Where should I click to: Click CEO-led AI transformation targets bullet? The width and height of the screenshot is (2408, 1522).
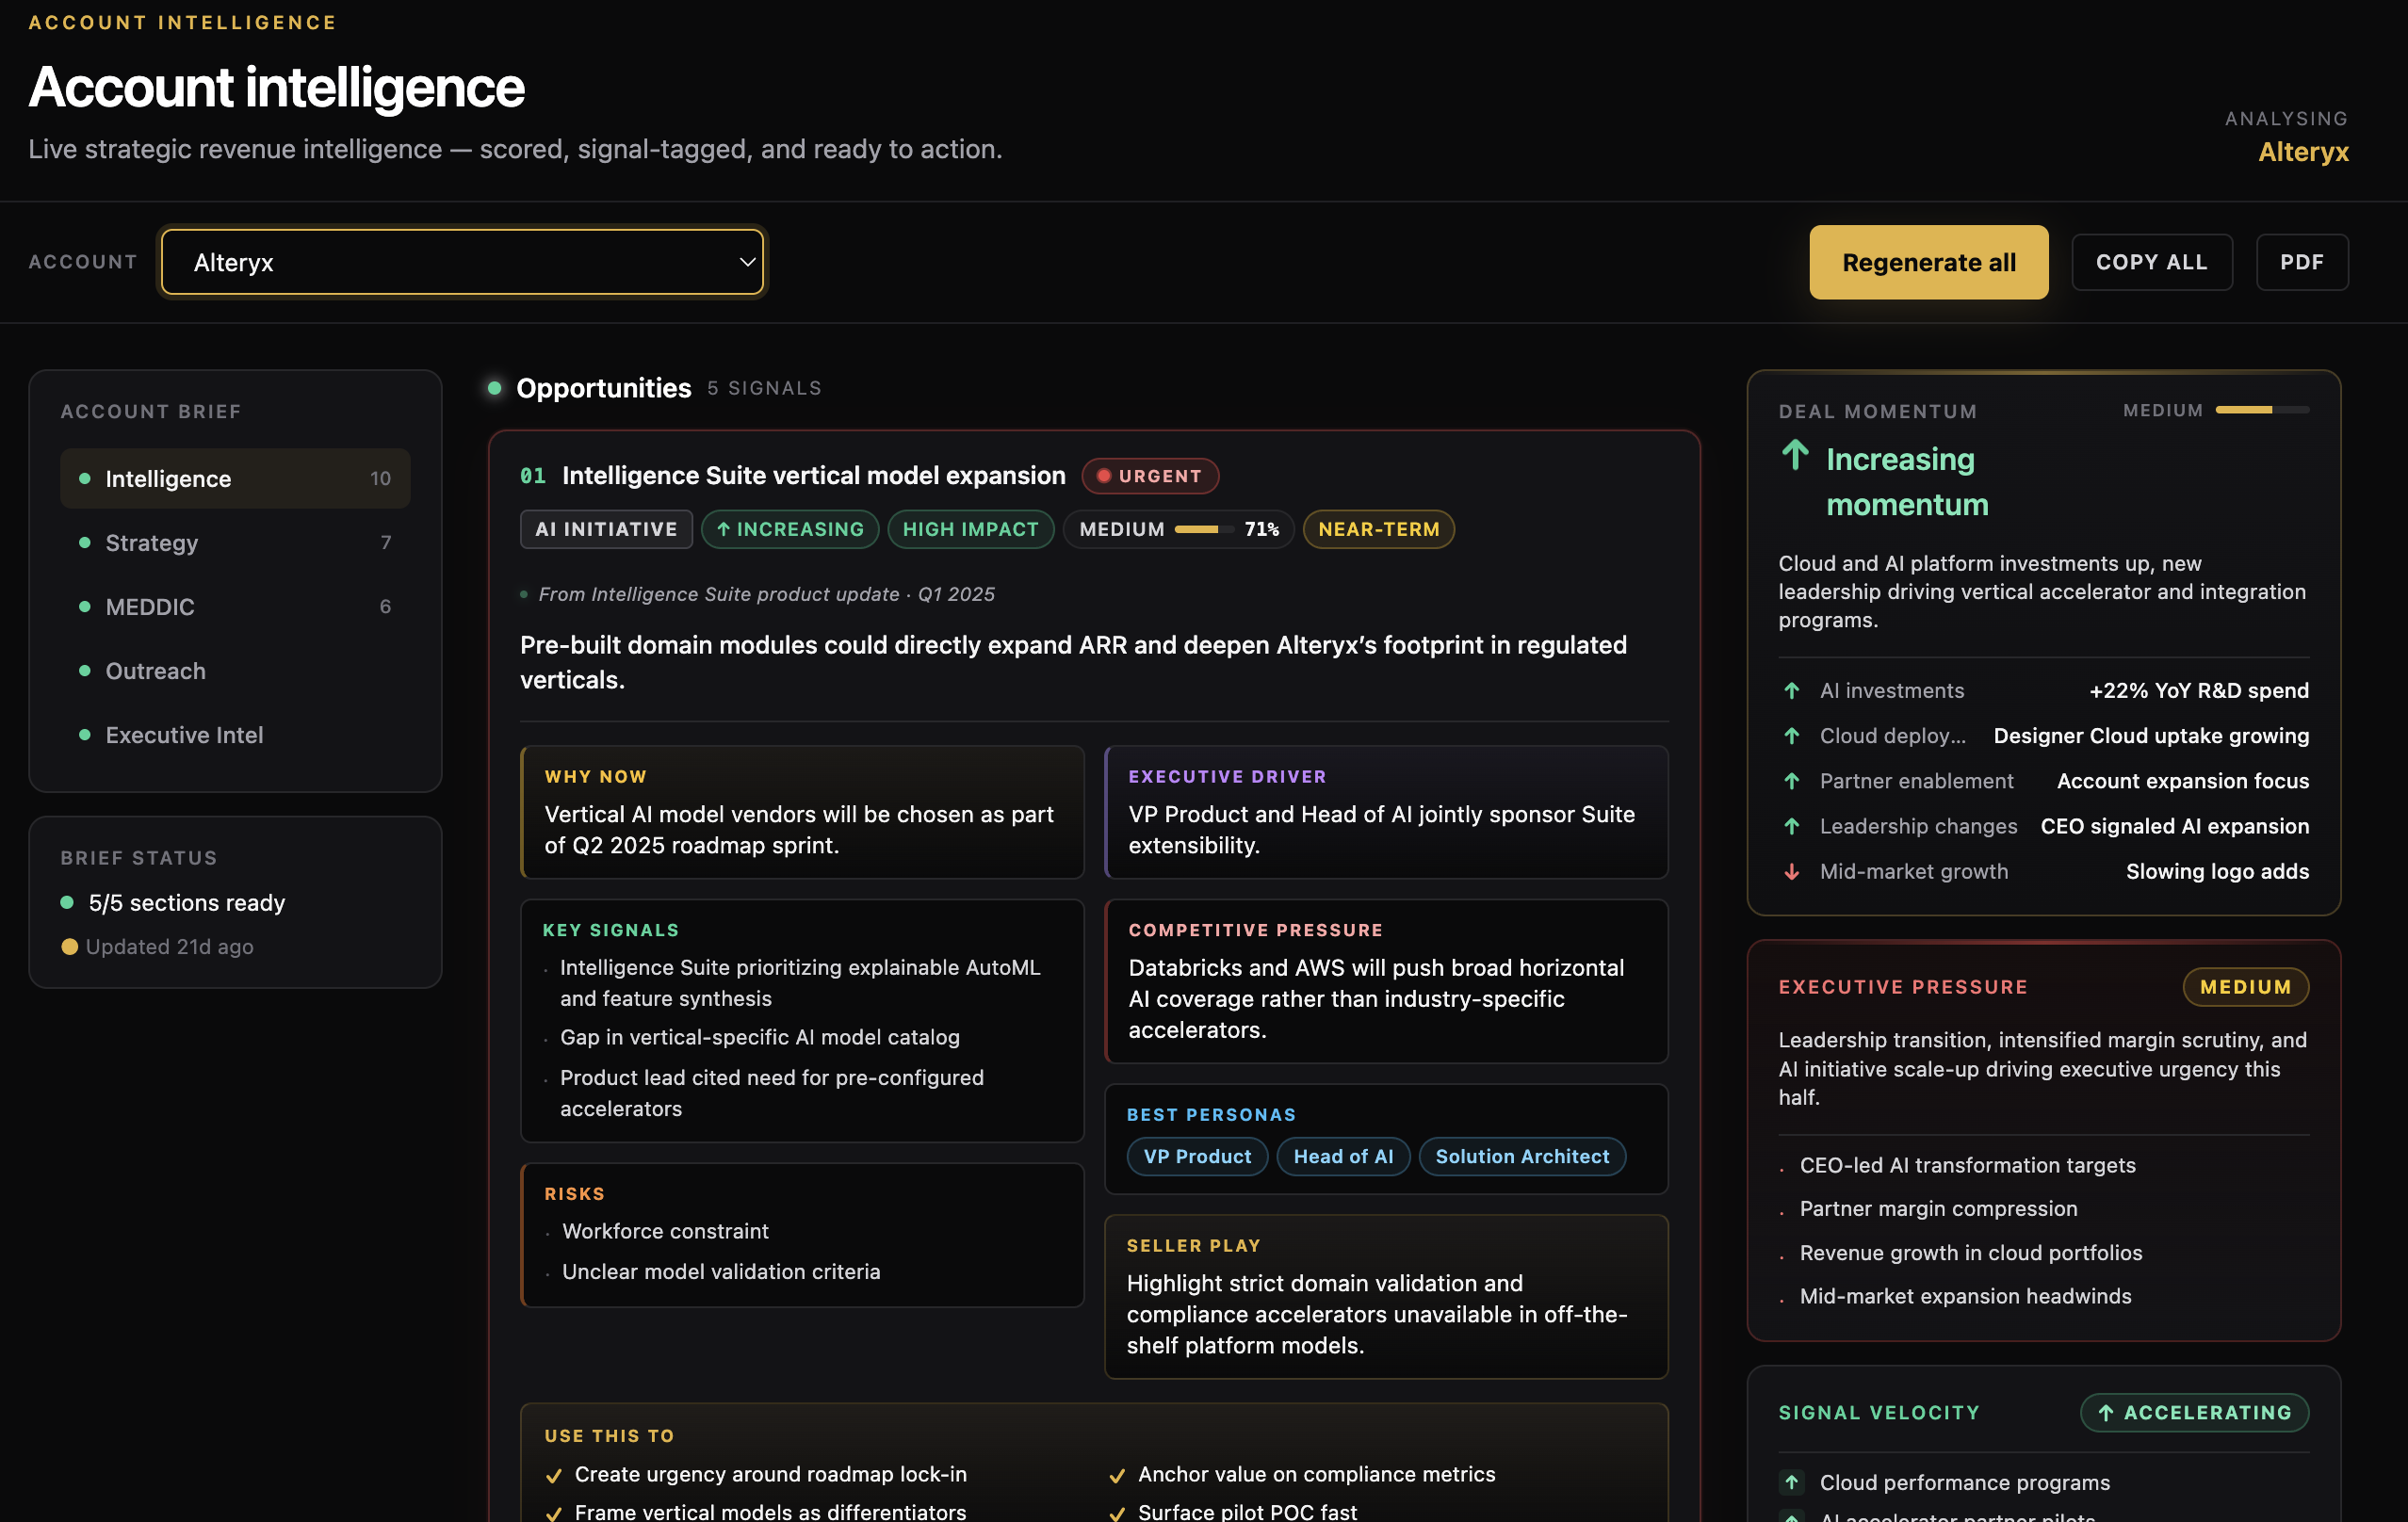click(1967, 1165)
